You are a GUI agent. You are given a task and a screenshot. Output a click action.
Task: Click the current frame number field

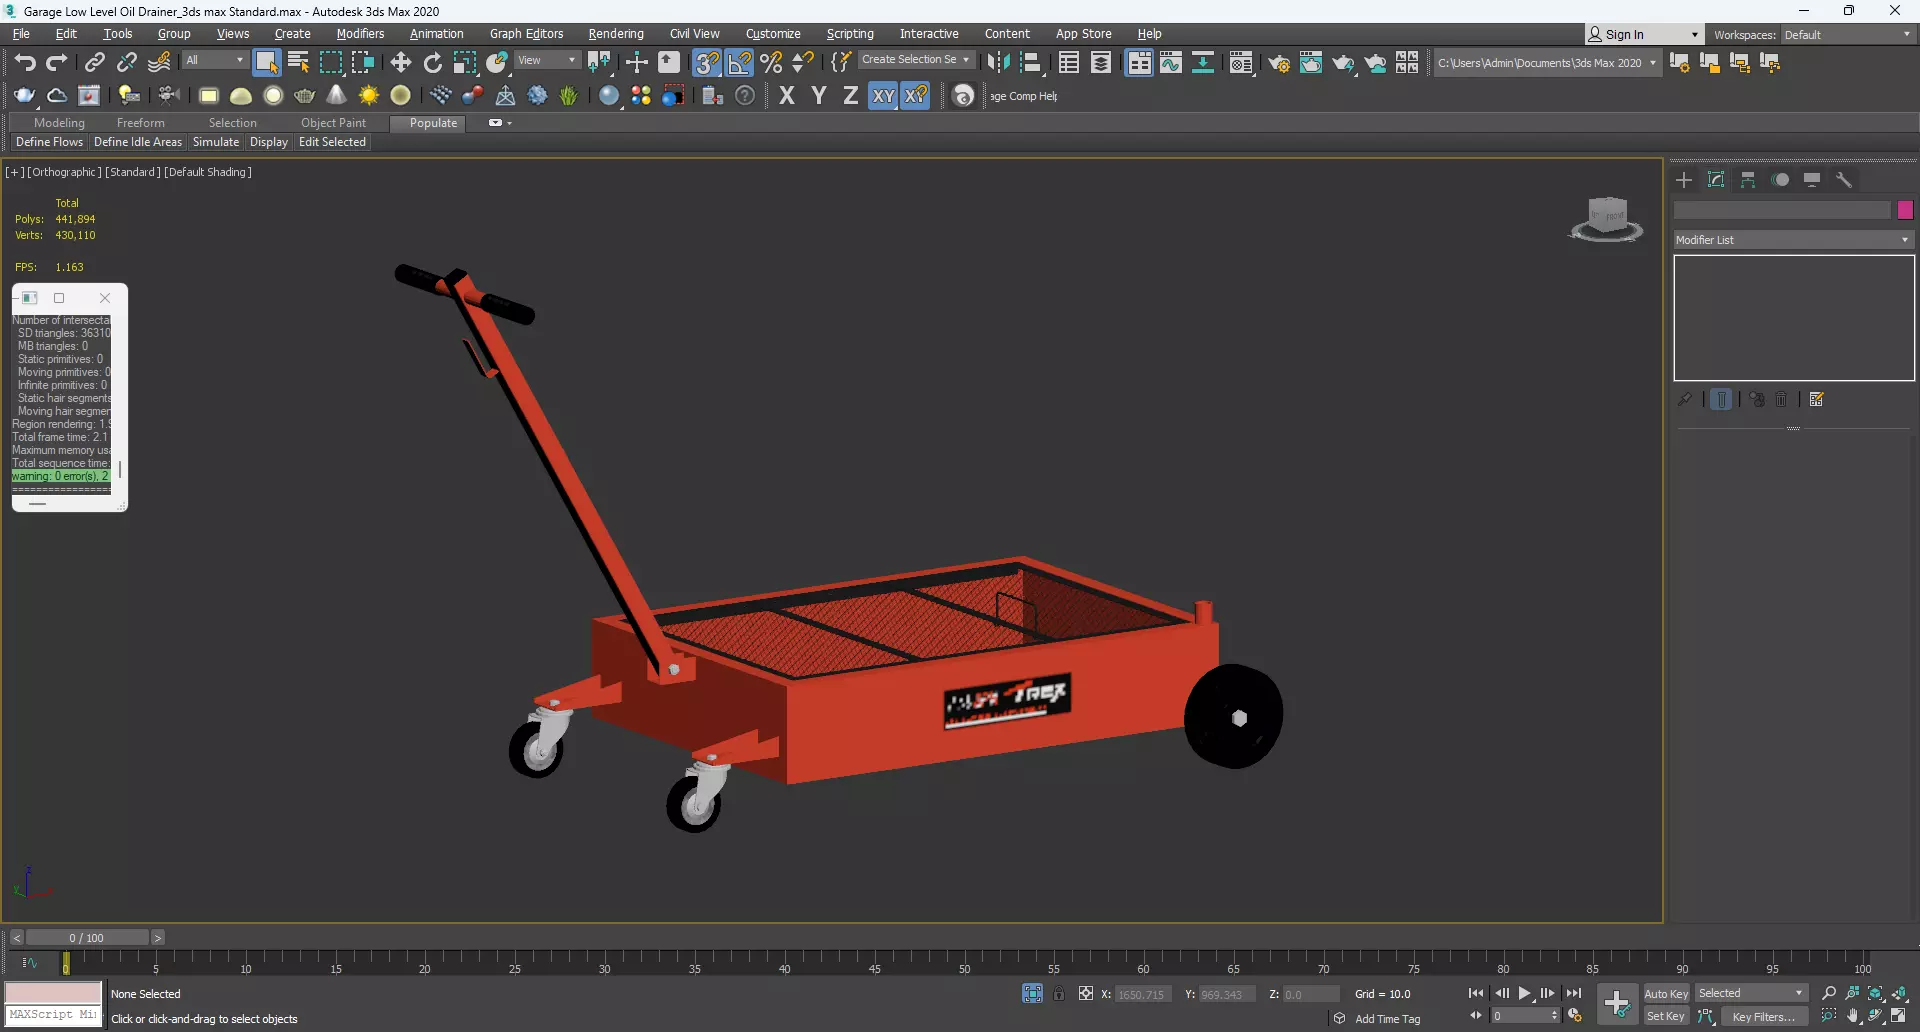[x=1519, y=1016]
